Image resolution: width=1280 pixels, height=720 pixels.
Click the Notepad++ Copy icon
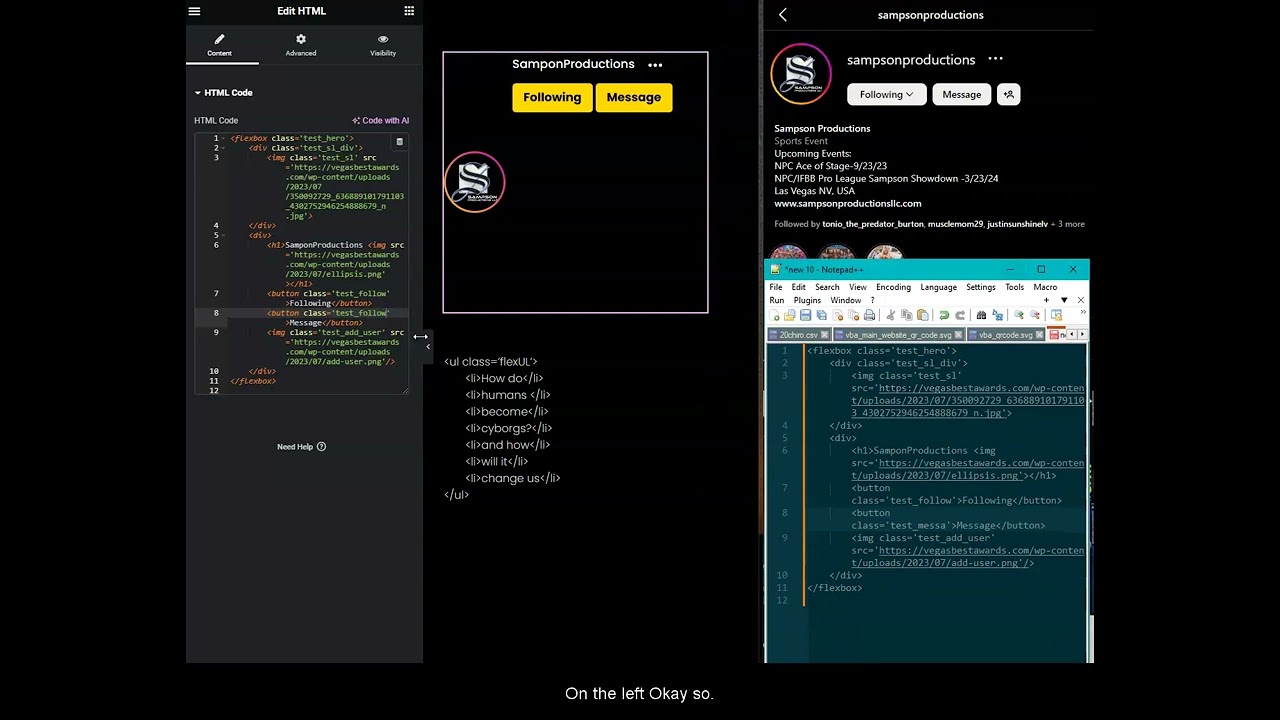906,315
